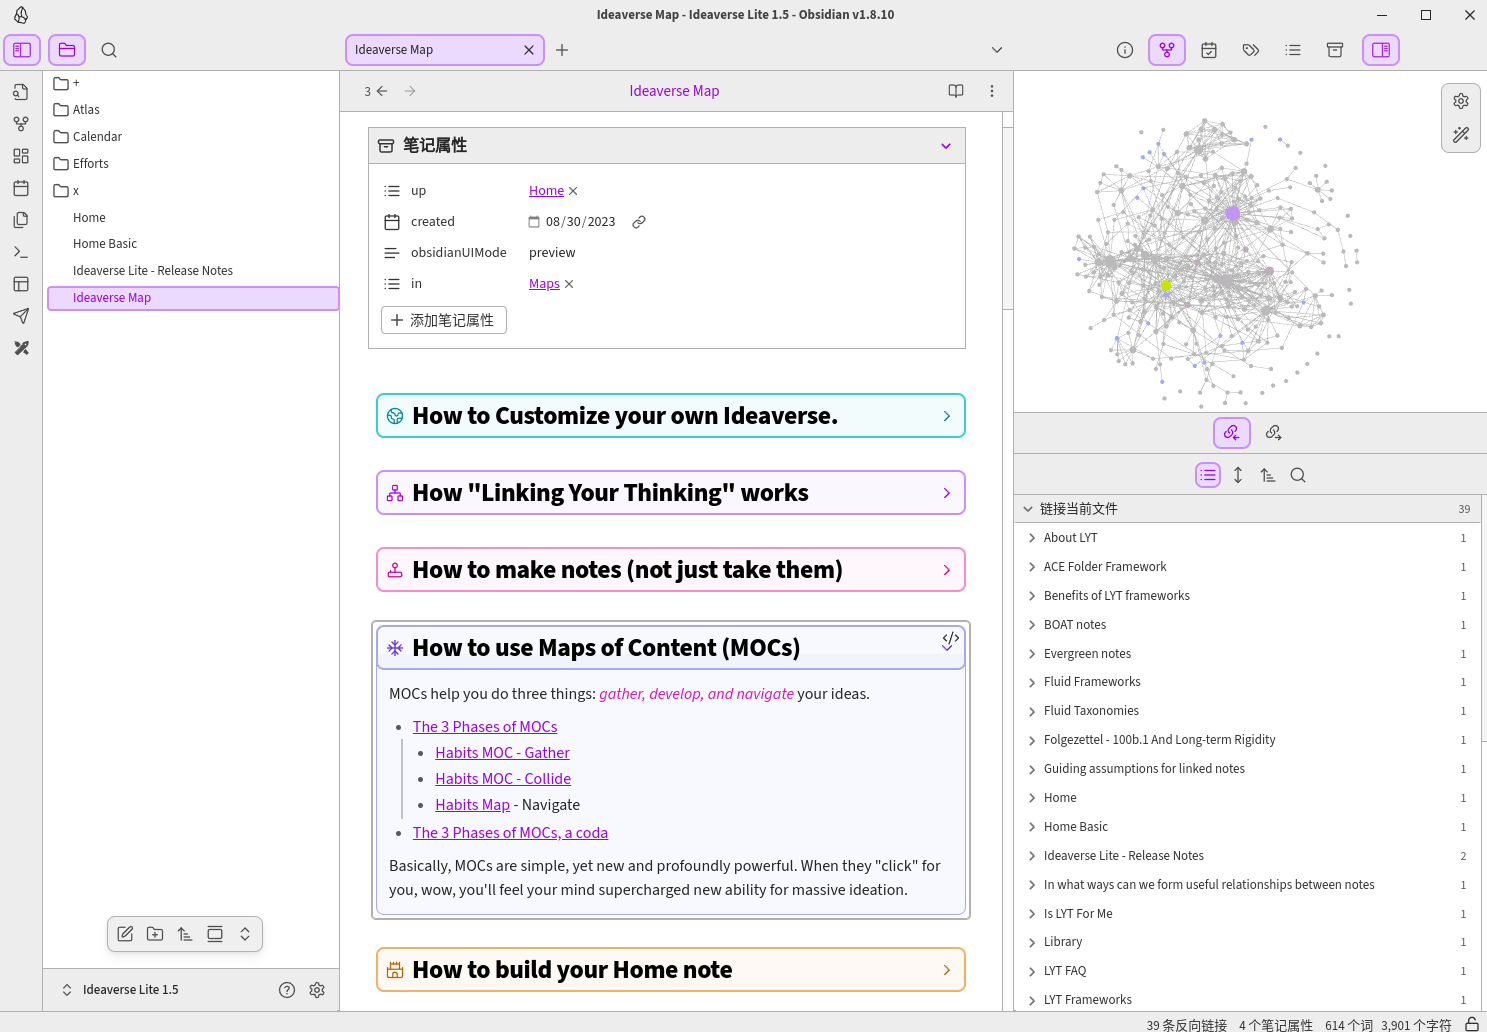Click the yellow node in the graph
This screenshot has height=1032, width=1487.
pos(1166,286)
